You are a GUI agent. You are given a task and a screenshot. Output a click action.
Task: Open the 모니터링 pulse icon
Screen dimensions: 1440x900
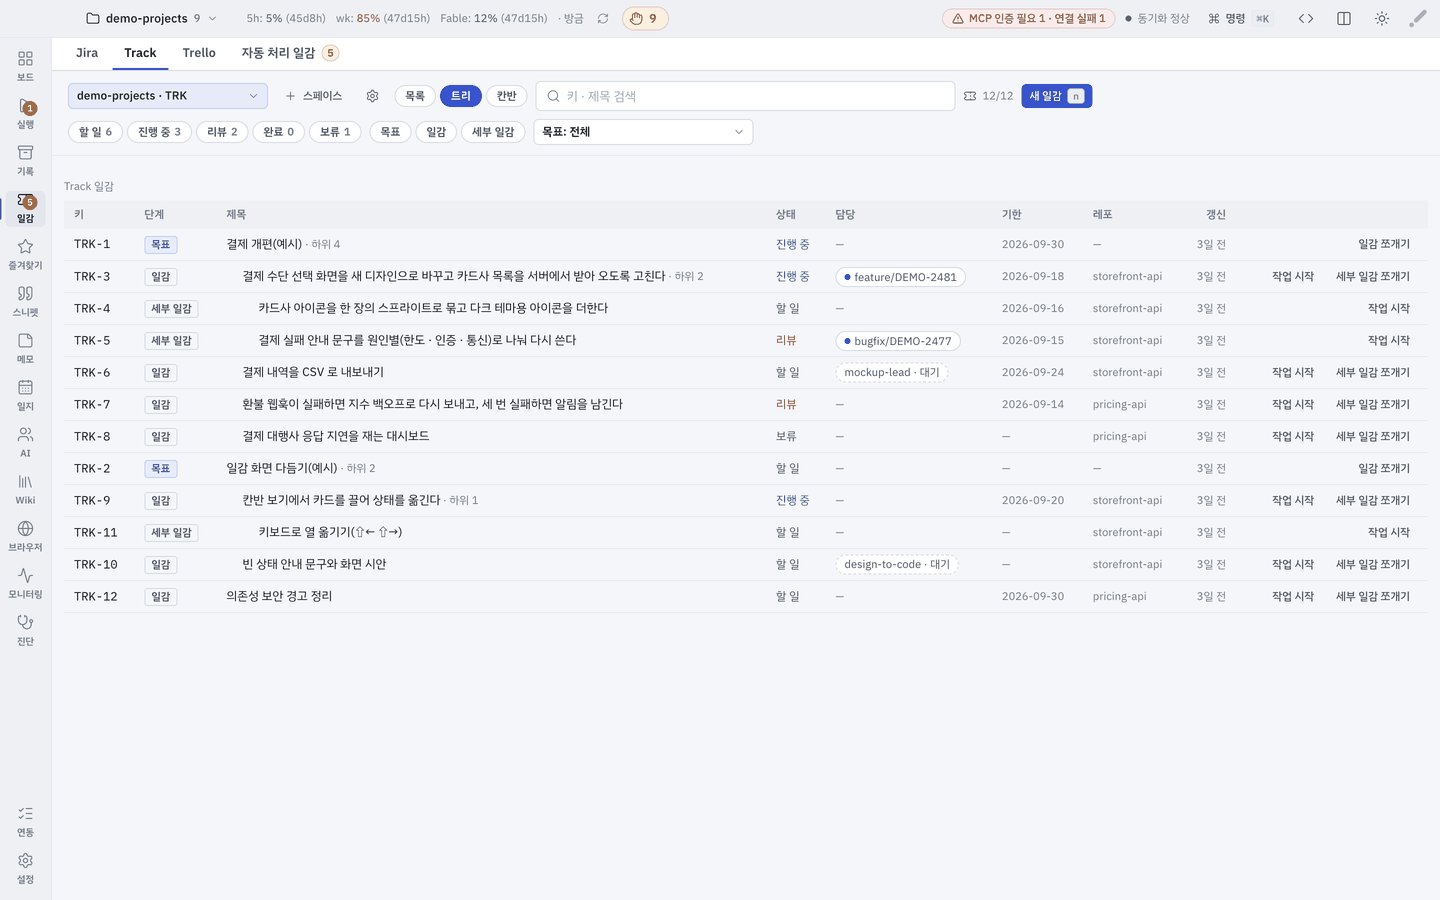tap(25, 583)
